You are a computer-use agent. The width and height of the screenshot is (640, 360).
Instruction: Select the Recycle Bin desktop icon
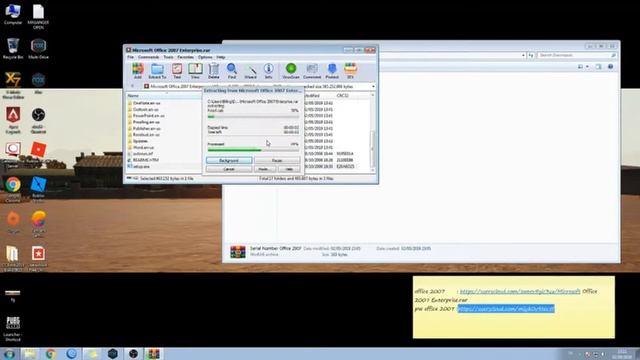13,48
